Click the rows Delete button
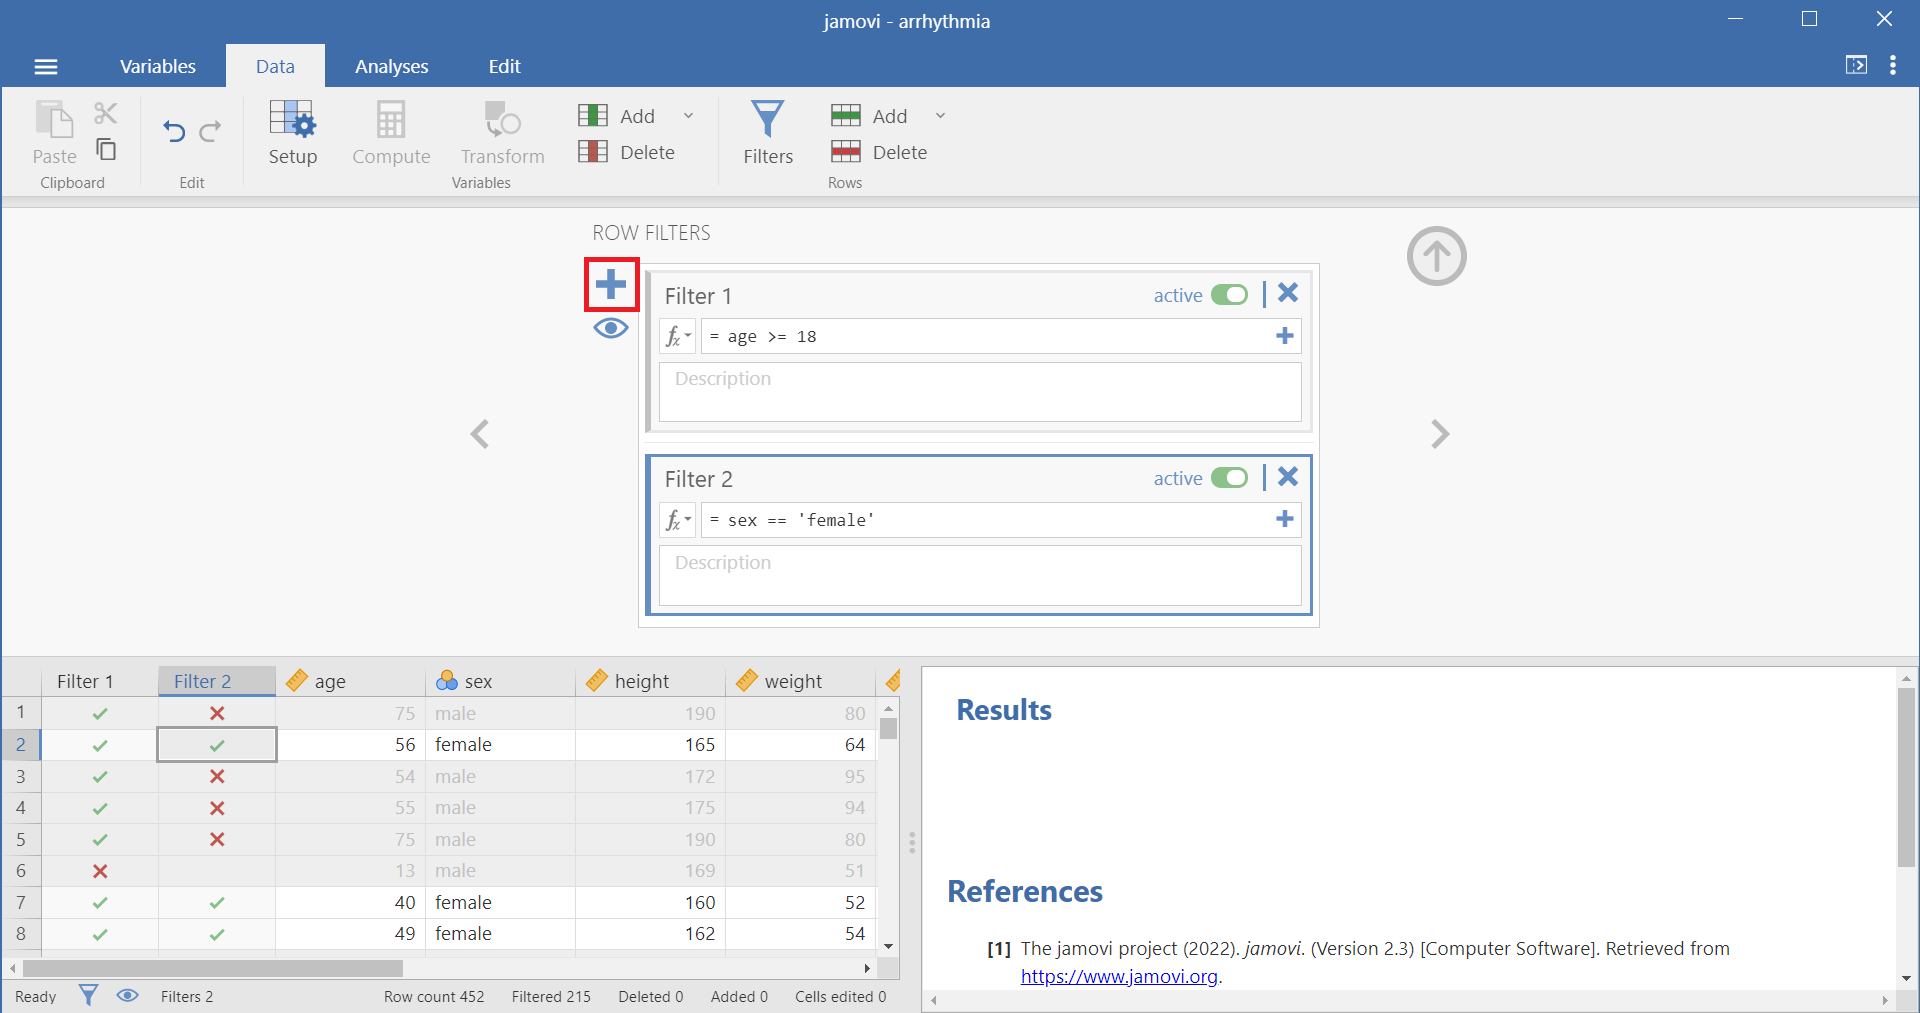The image size is (1920, 1013). (880, 152)
